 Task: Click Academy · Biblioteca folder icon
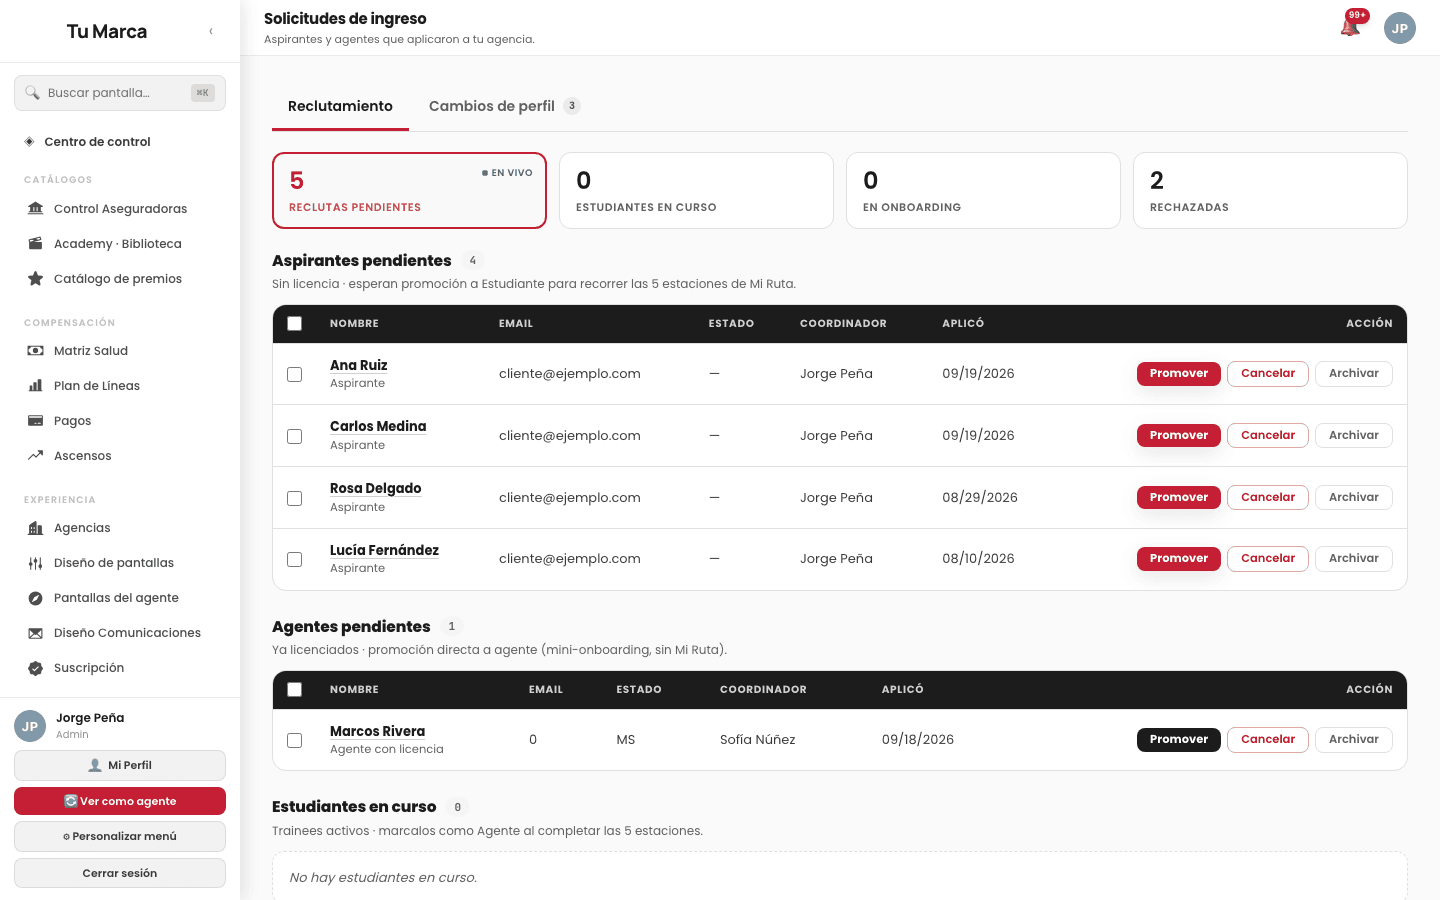click(35, 244)
